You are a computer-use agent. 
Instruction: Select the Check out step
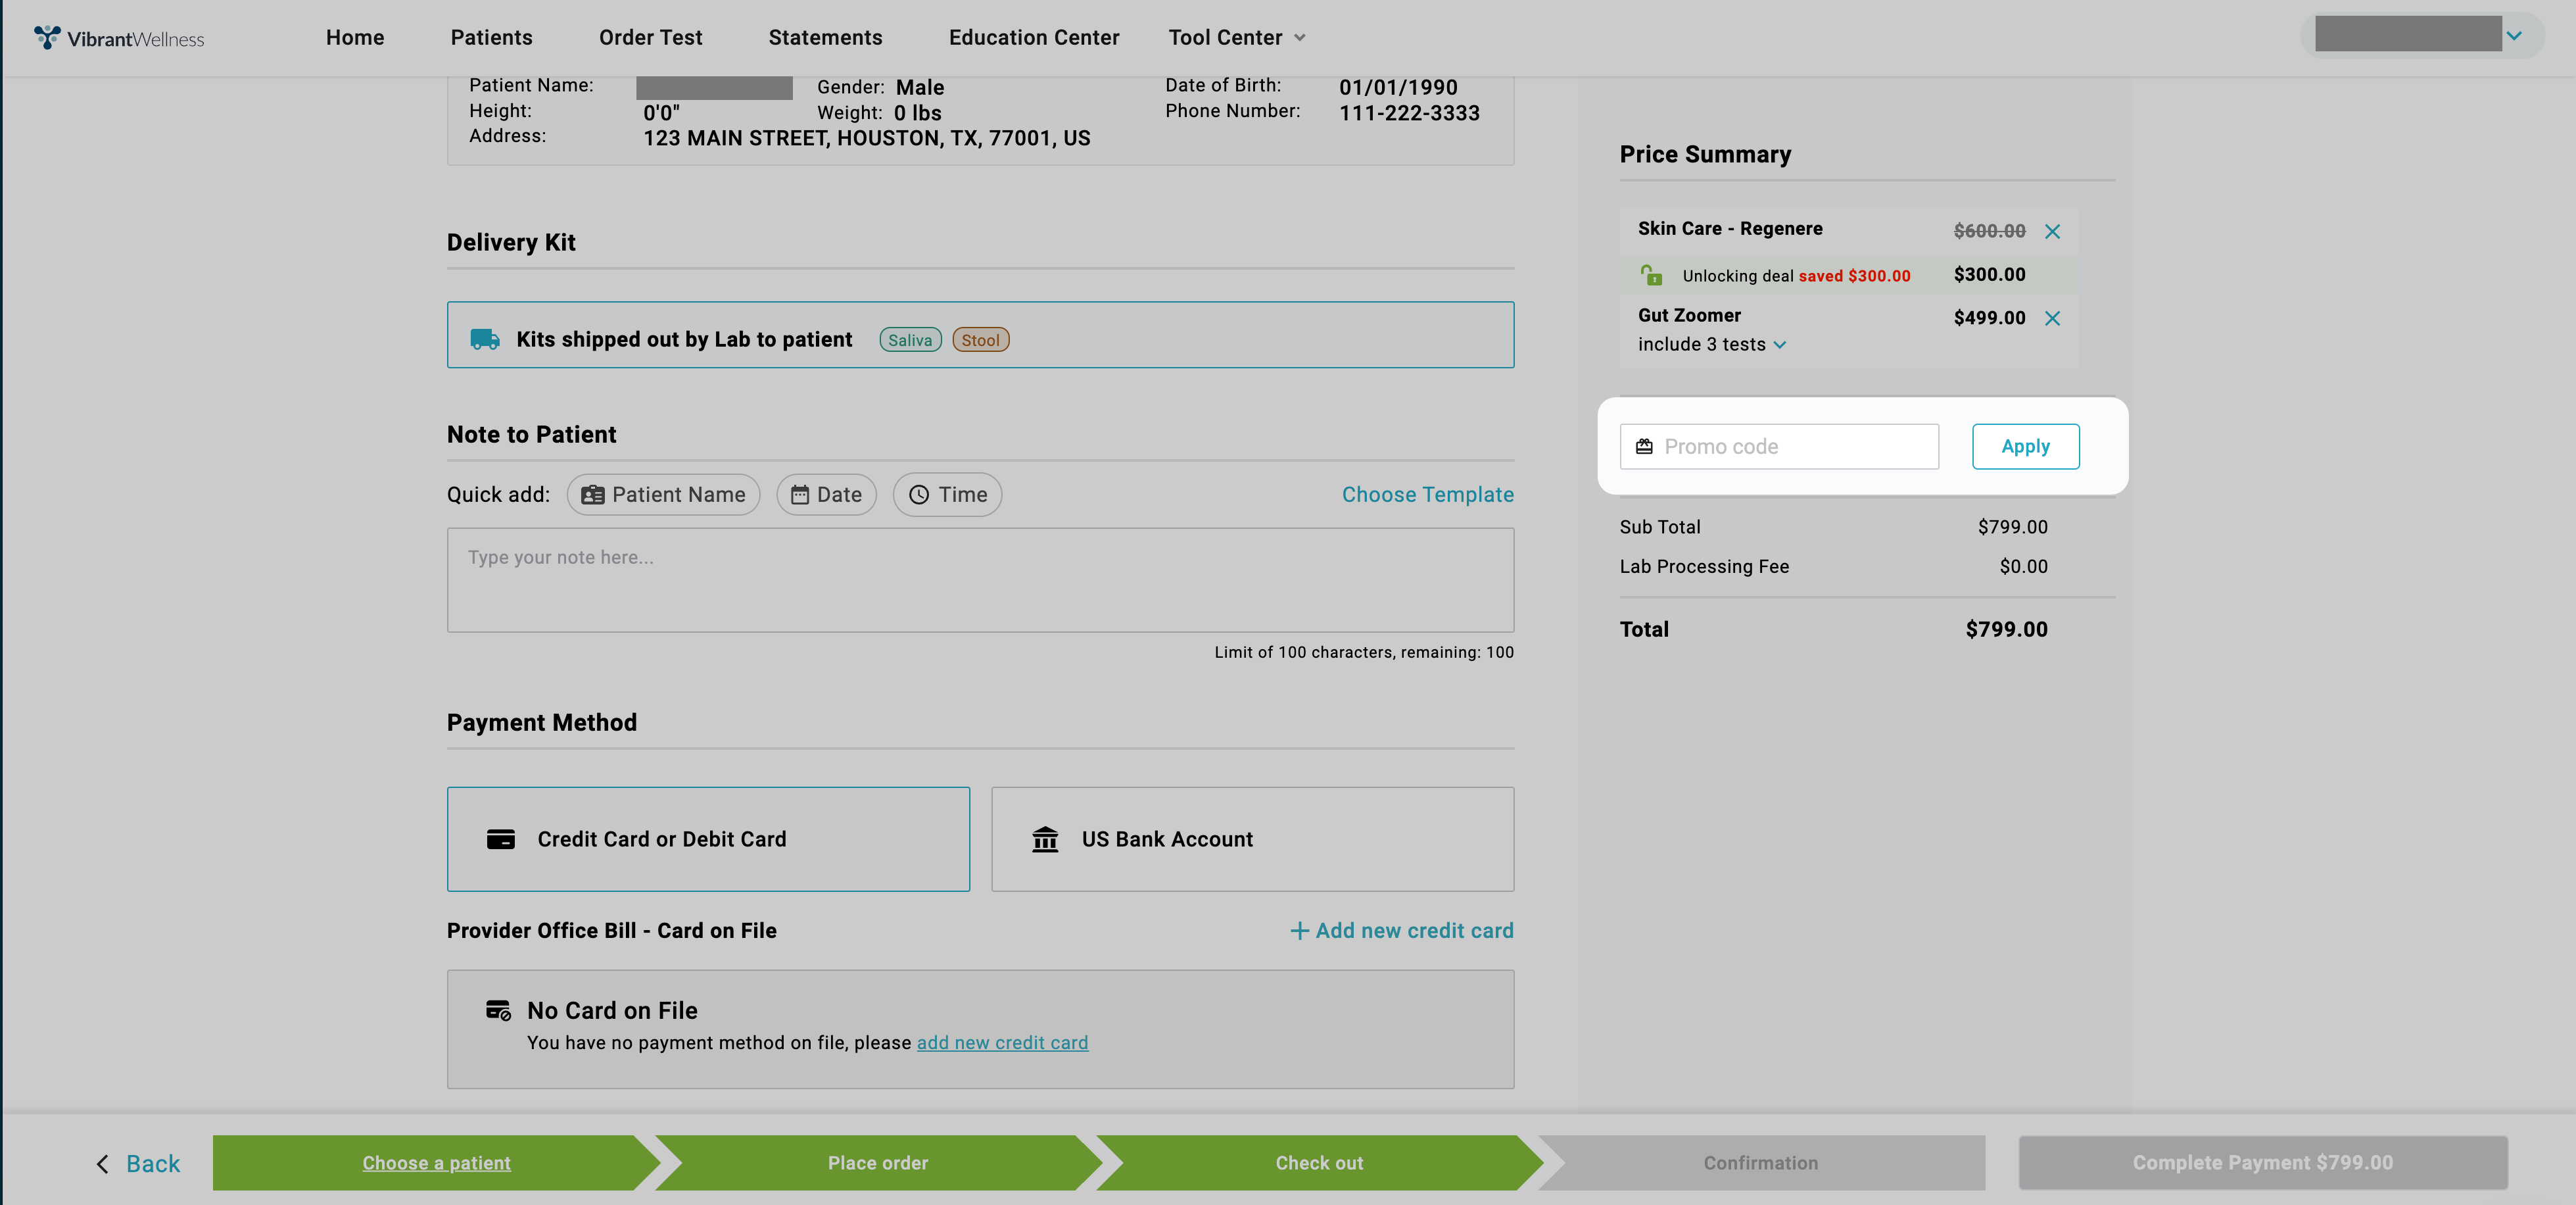point(1319,1163)
